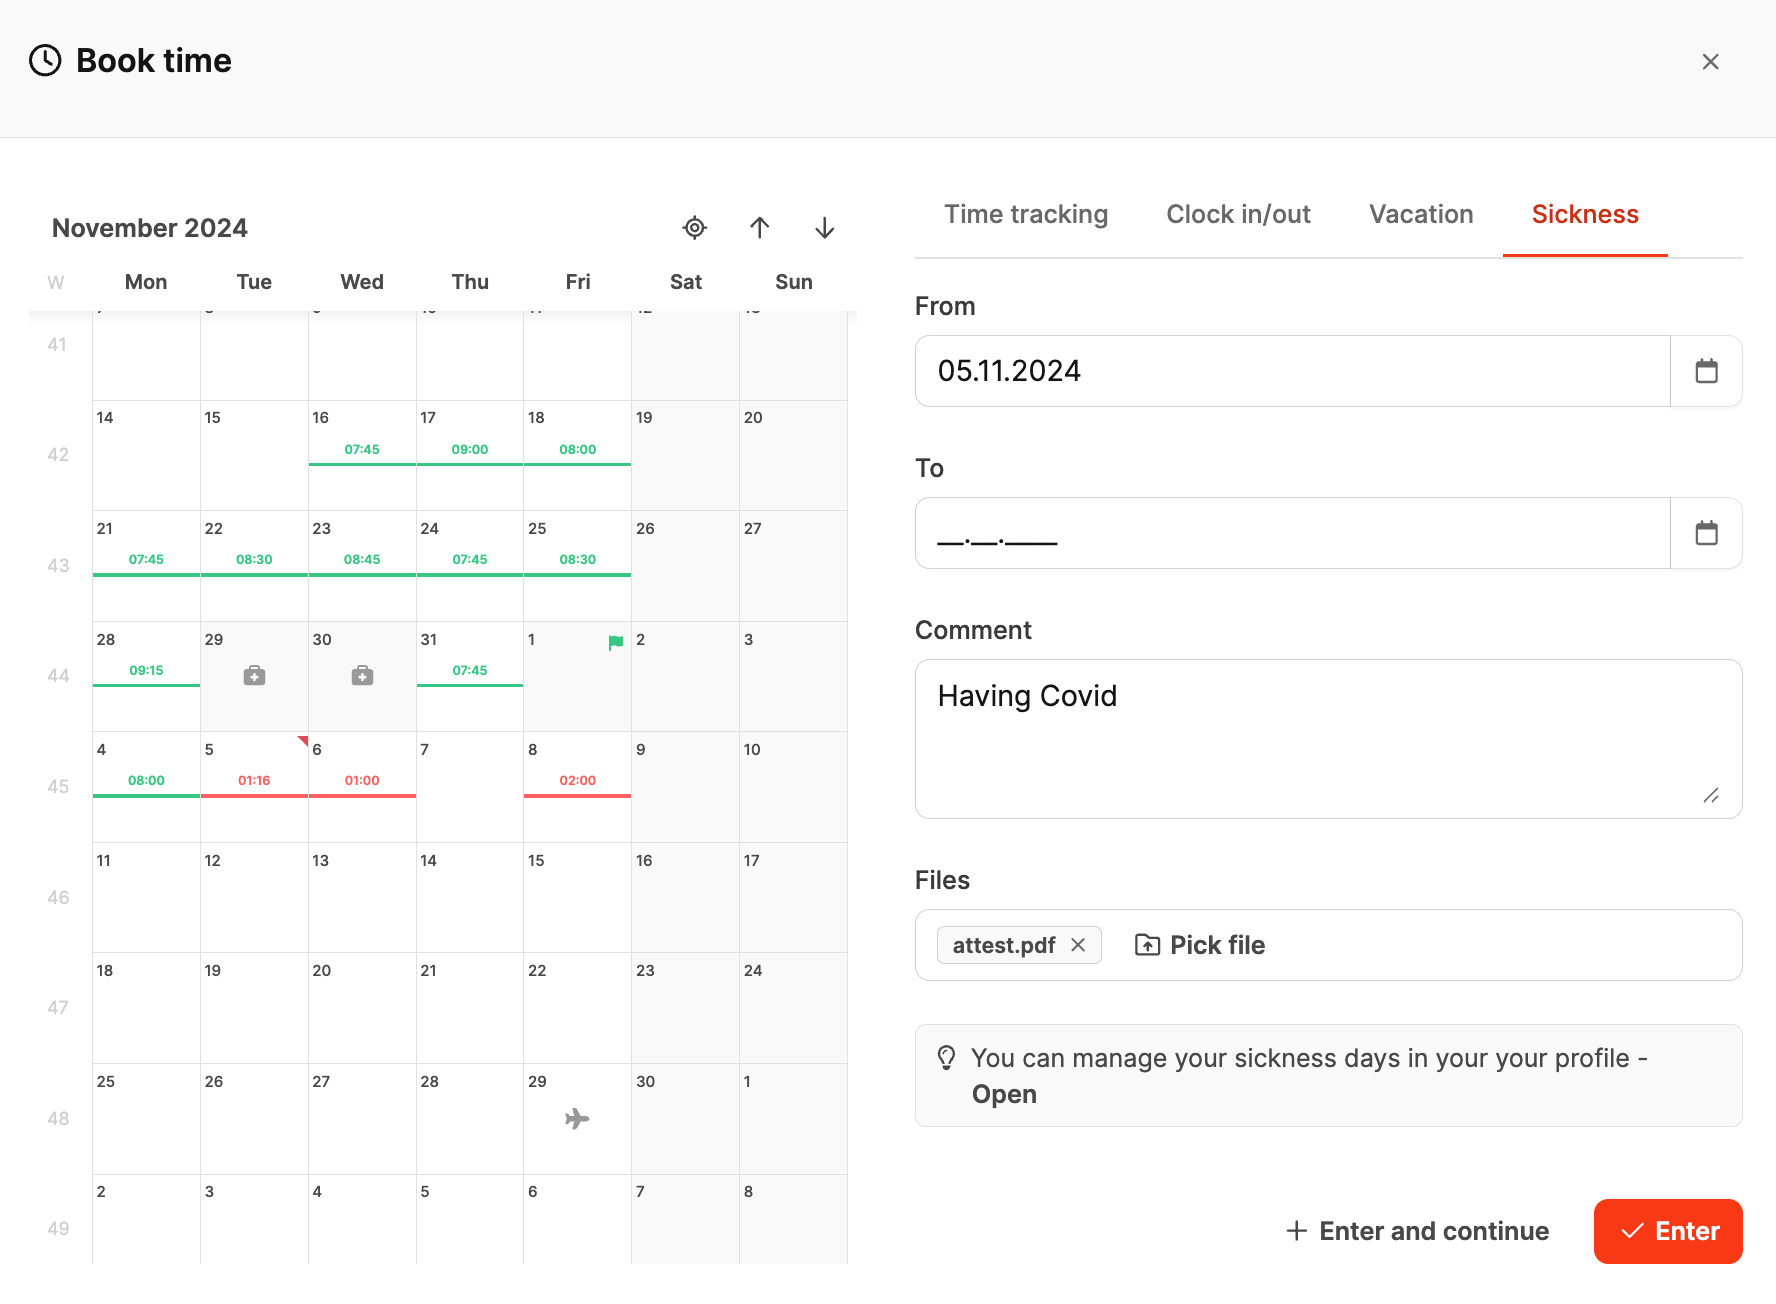Click the sickness icon on October 29
The width and height of the screenshot is (1776, 1304).
(x=255, y=676)
